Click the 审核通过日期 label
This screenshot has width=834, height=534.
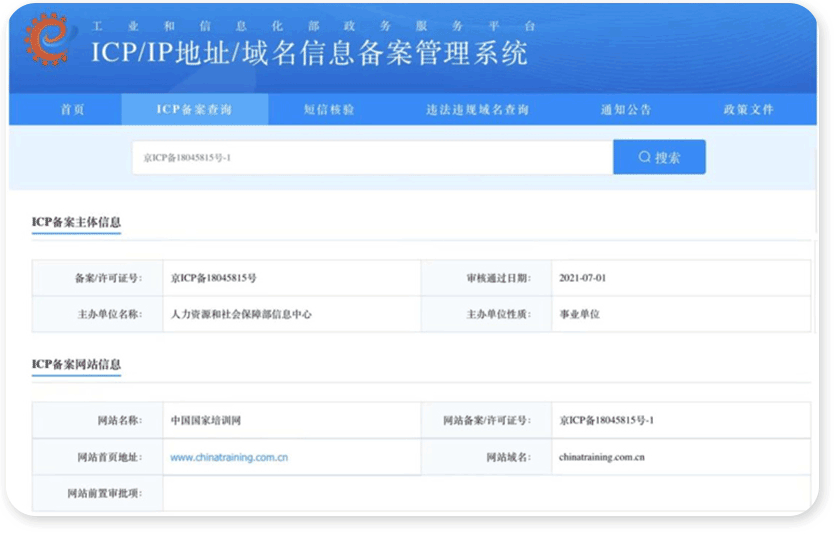coord(499,278)
